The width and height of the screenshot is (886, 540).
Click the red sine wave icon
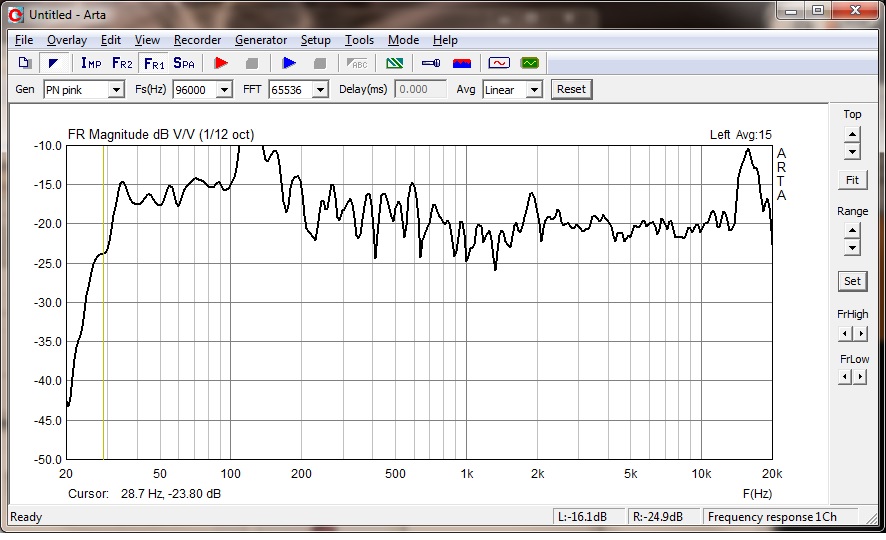click(x=499, y=63)
